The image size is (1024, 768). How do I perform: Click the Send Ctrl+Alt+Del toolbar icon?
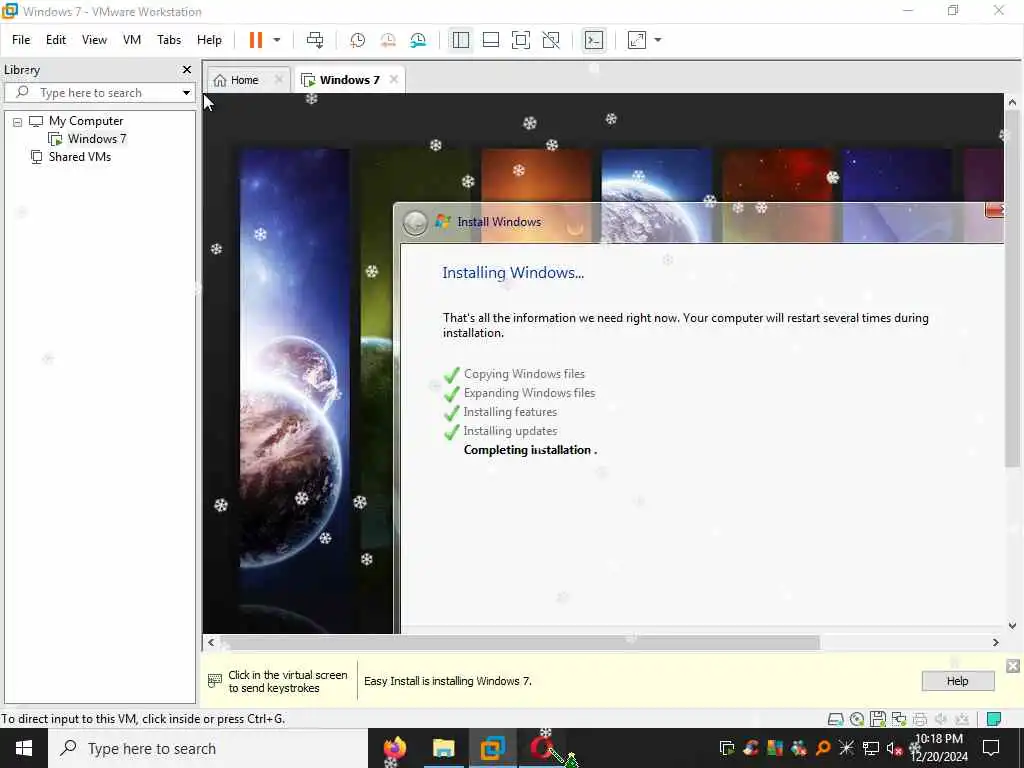point(315,40)
